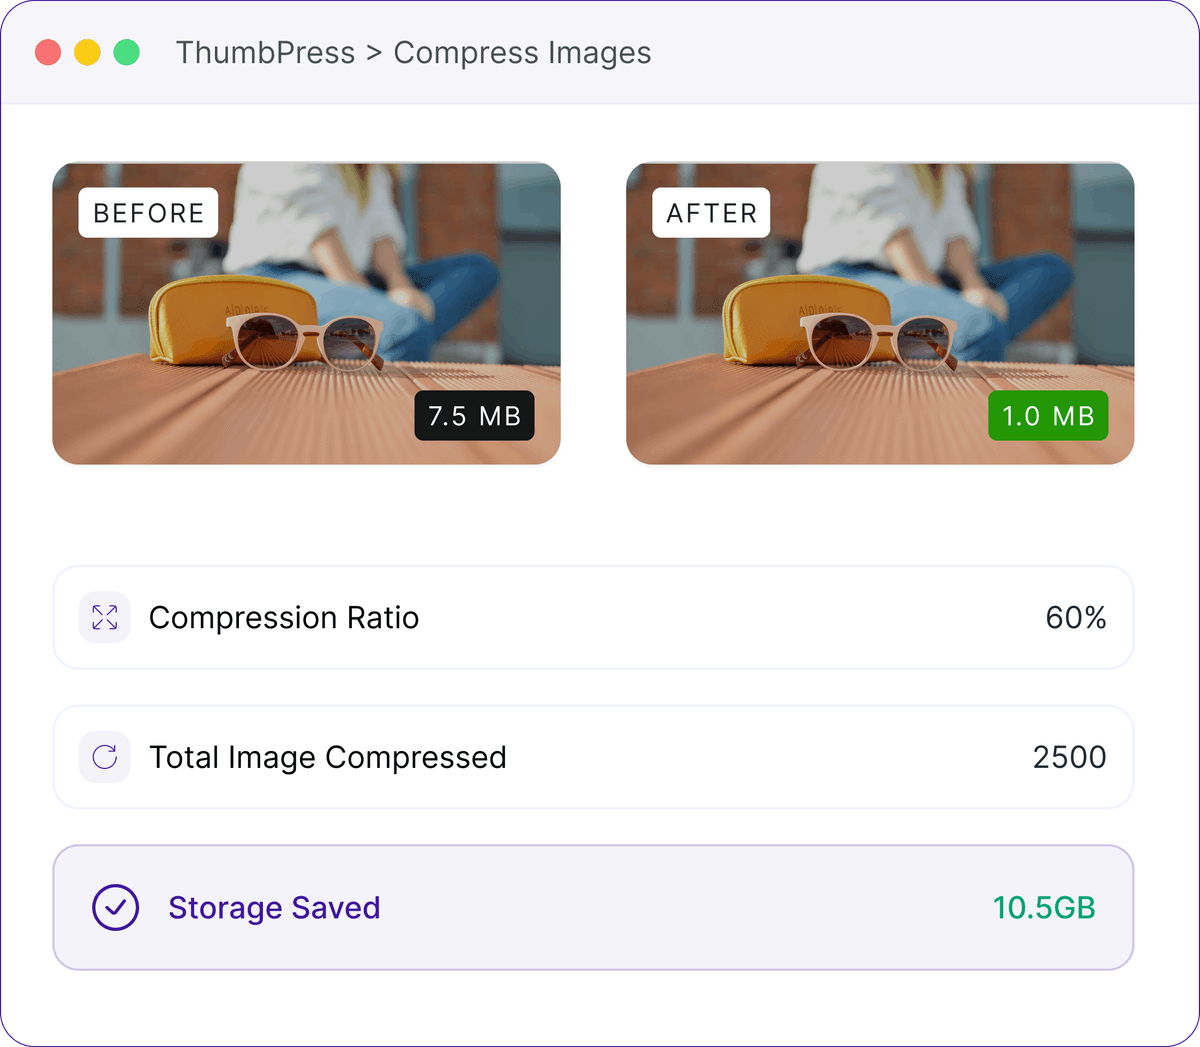Click the 60% compression ratio value
The width and height of the screenshot is (1200, 1047).
click(1076, 618)
